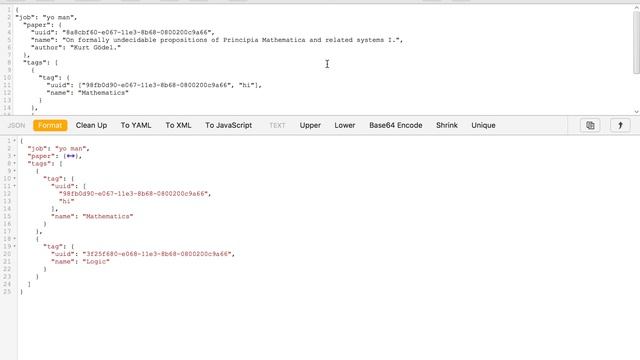Select the Unique option
This screenshot has width=640, height=360.
click(483, 125)
